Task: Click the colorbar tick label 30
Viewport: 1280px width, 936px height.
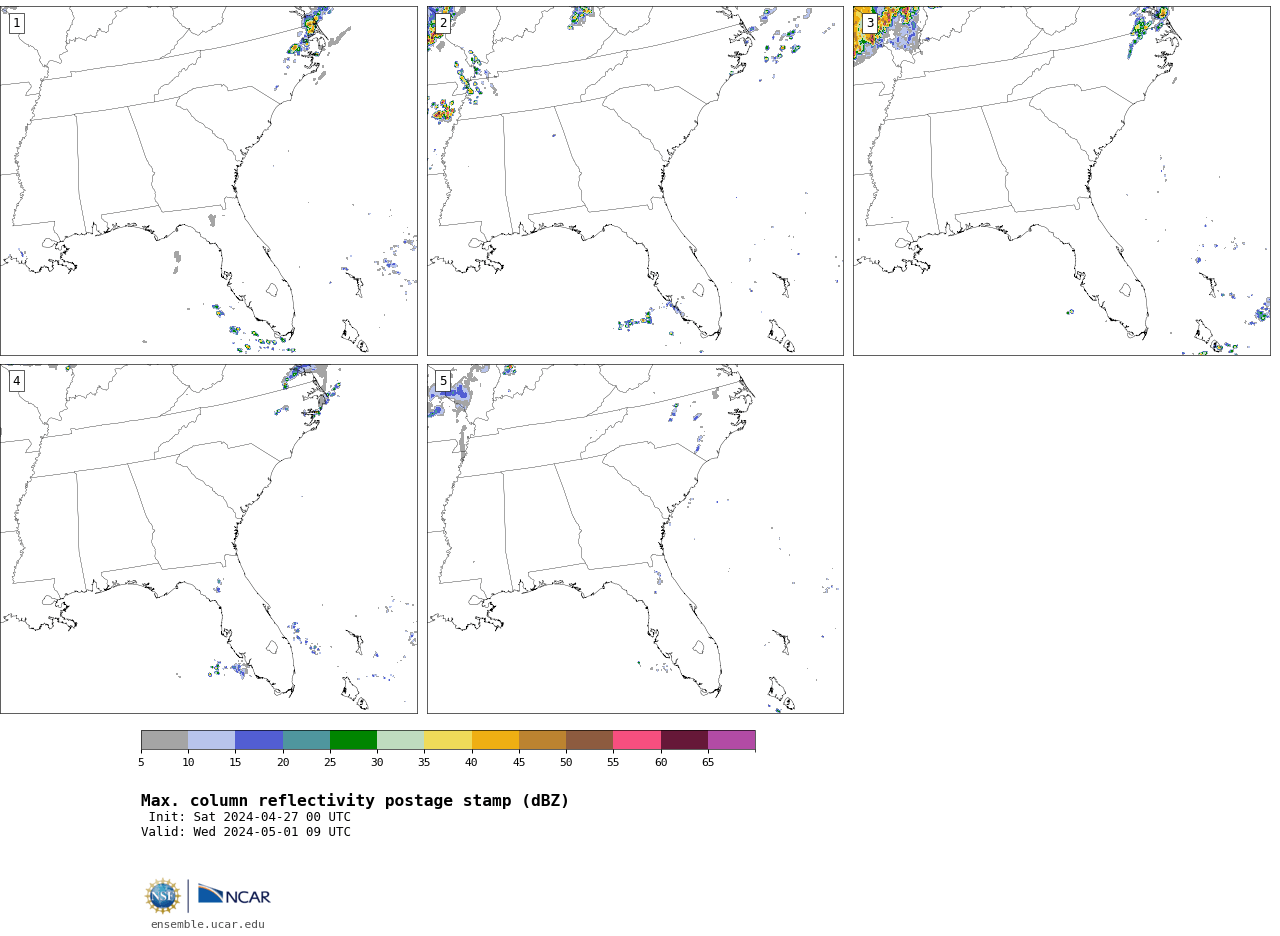Action: 377,762
